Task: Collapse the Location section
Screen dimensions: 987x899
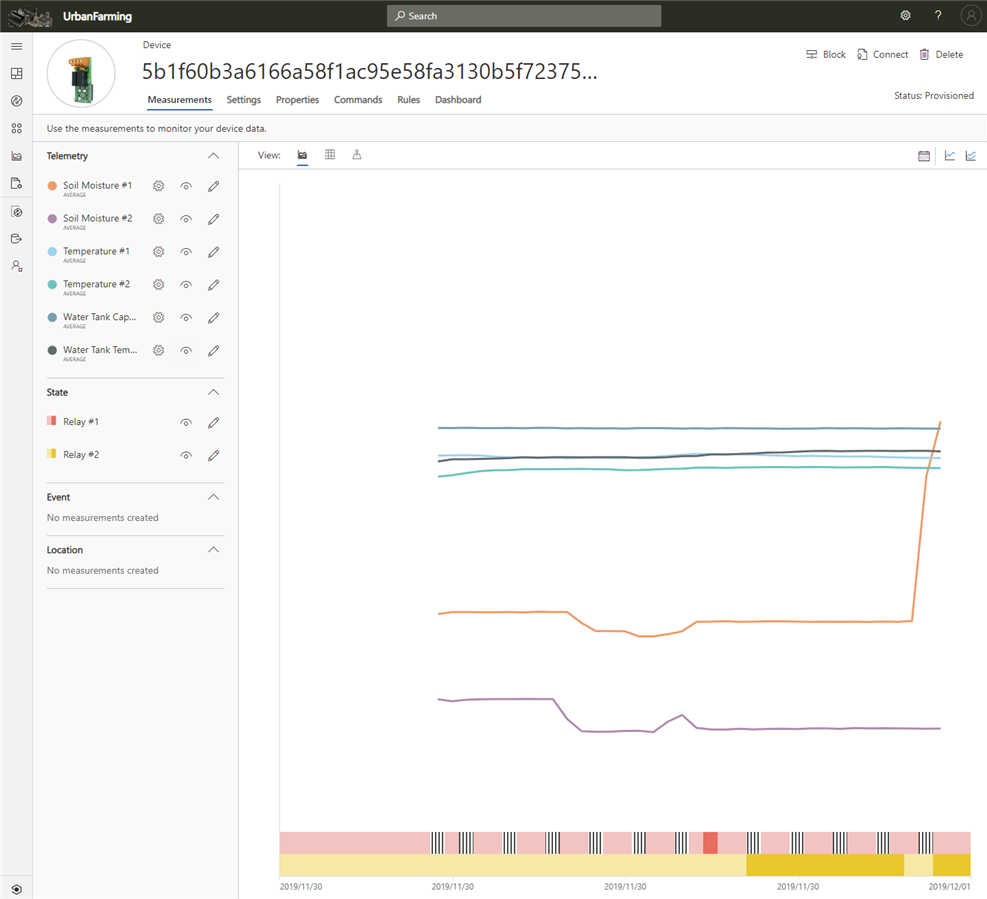Action: tap(213, 550)
